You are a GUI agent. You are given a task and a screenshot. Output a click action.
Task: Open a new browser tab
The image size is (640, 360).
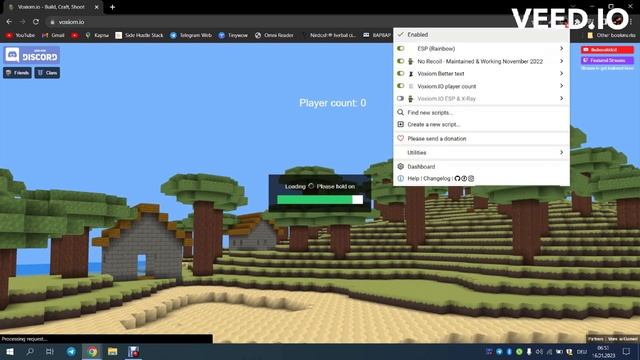pos(112,7)
